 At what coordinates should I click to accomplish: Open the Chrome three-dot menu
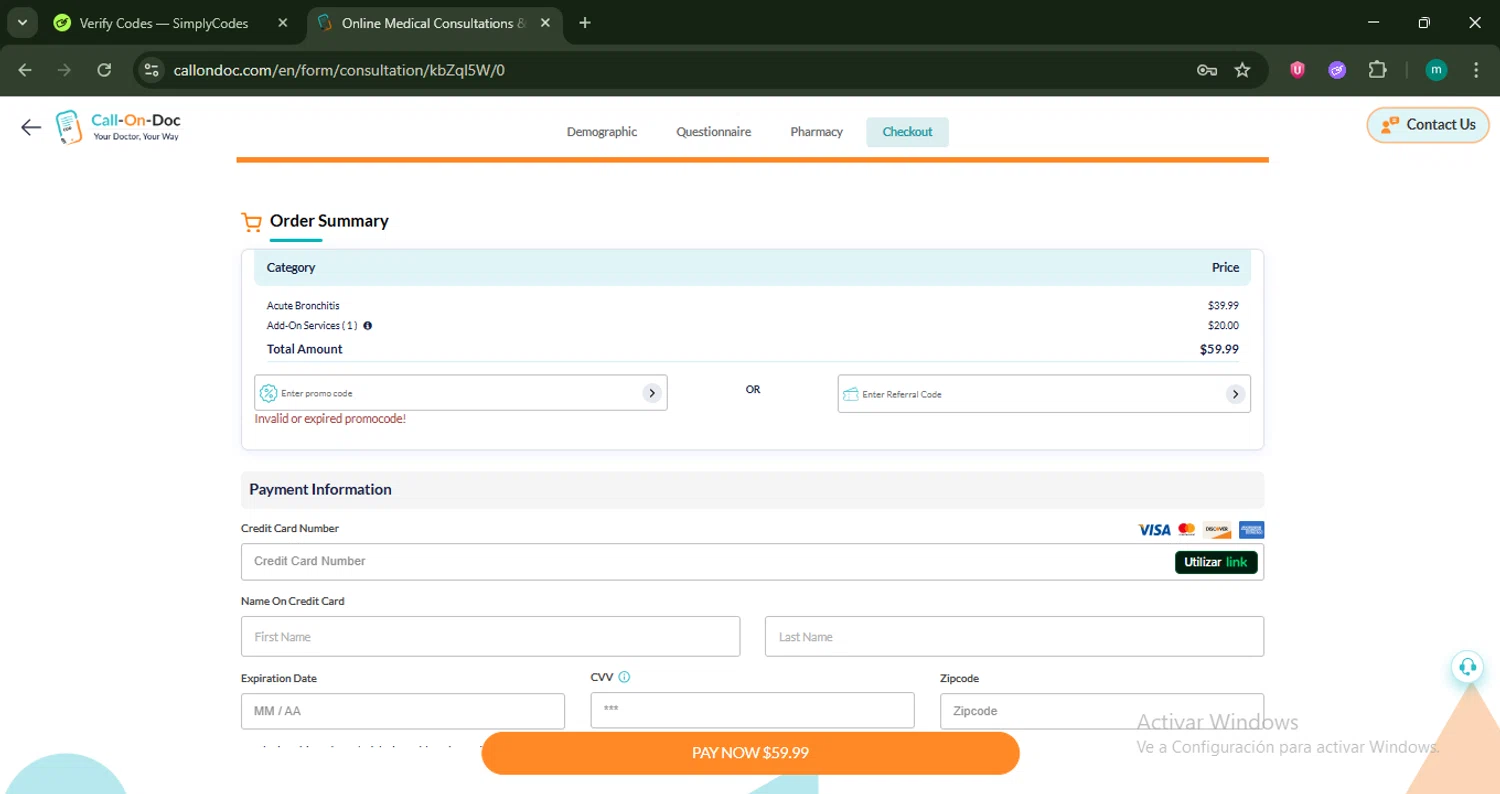click(1476, 70)
